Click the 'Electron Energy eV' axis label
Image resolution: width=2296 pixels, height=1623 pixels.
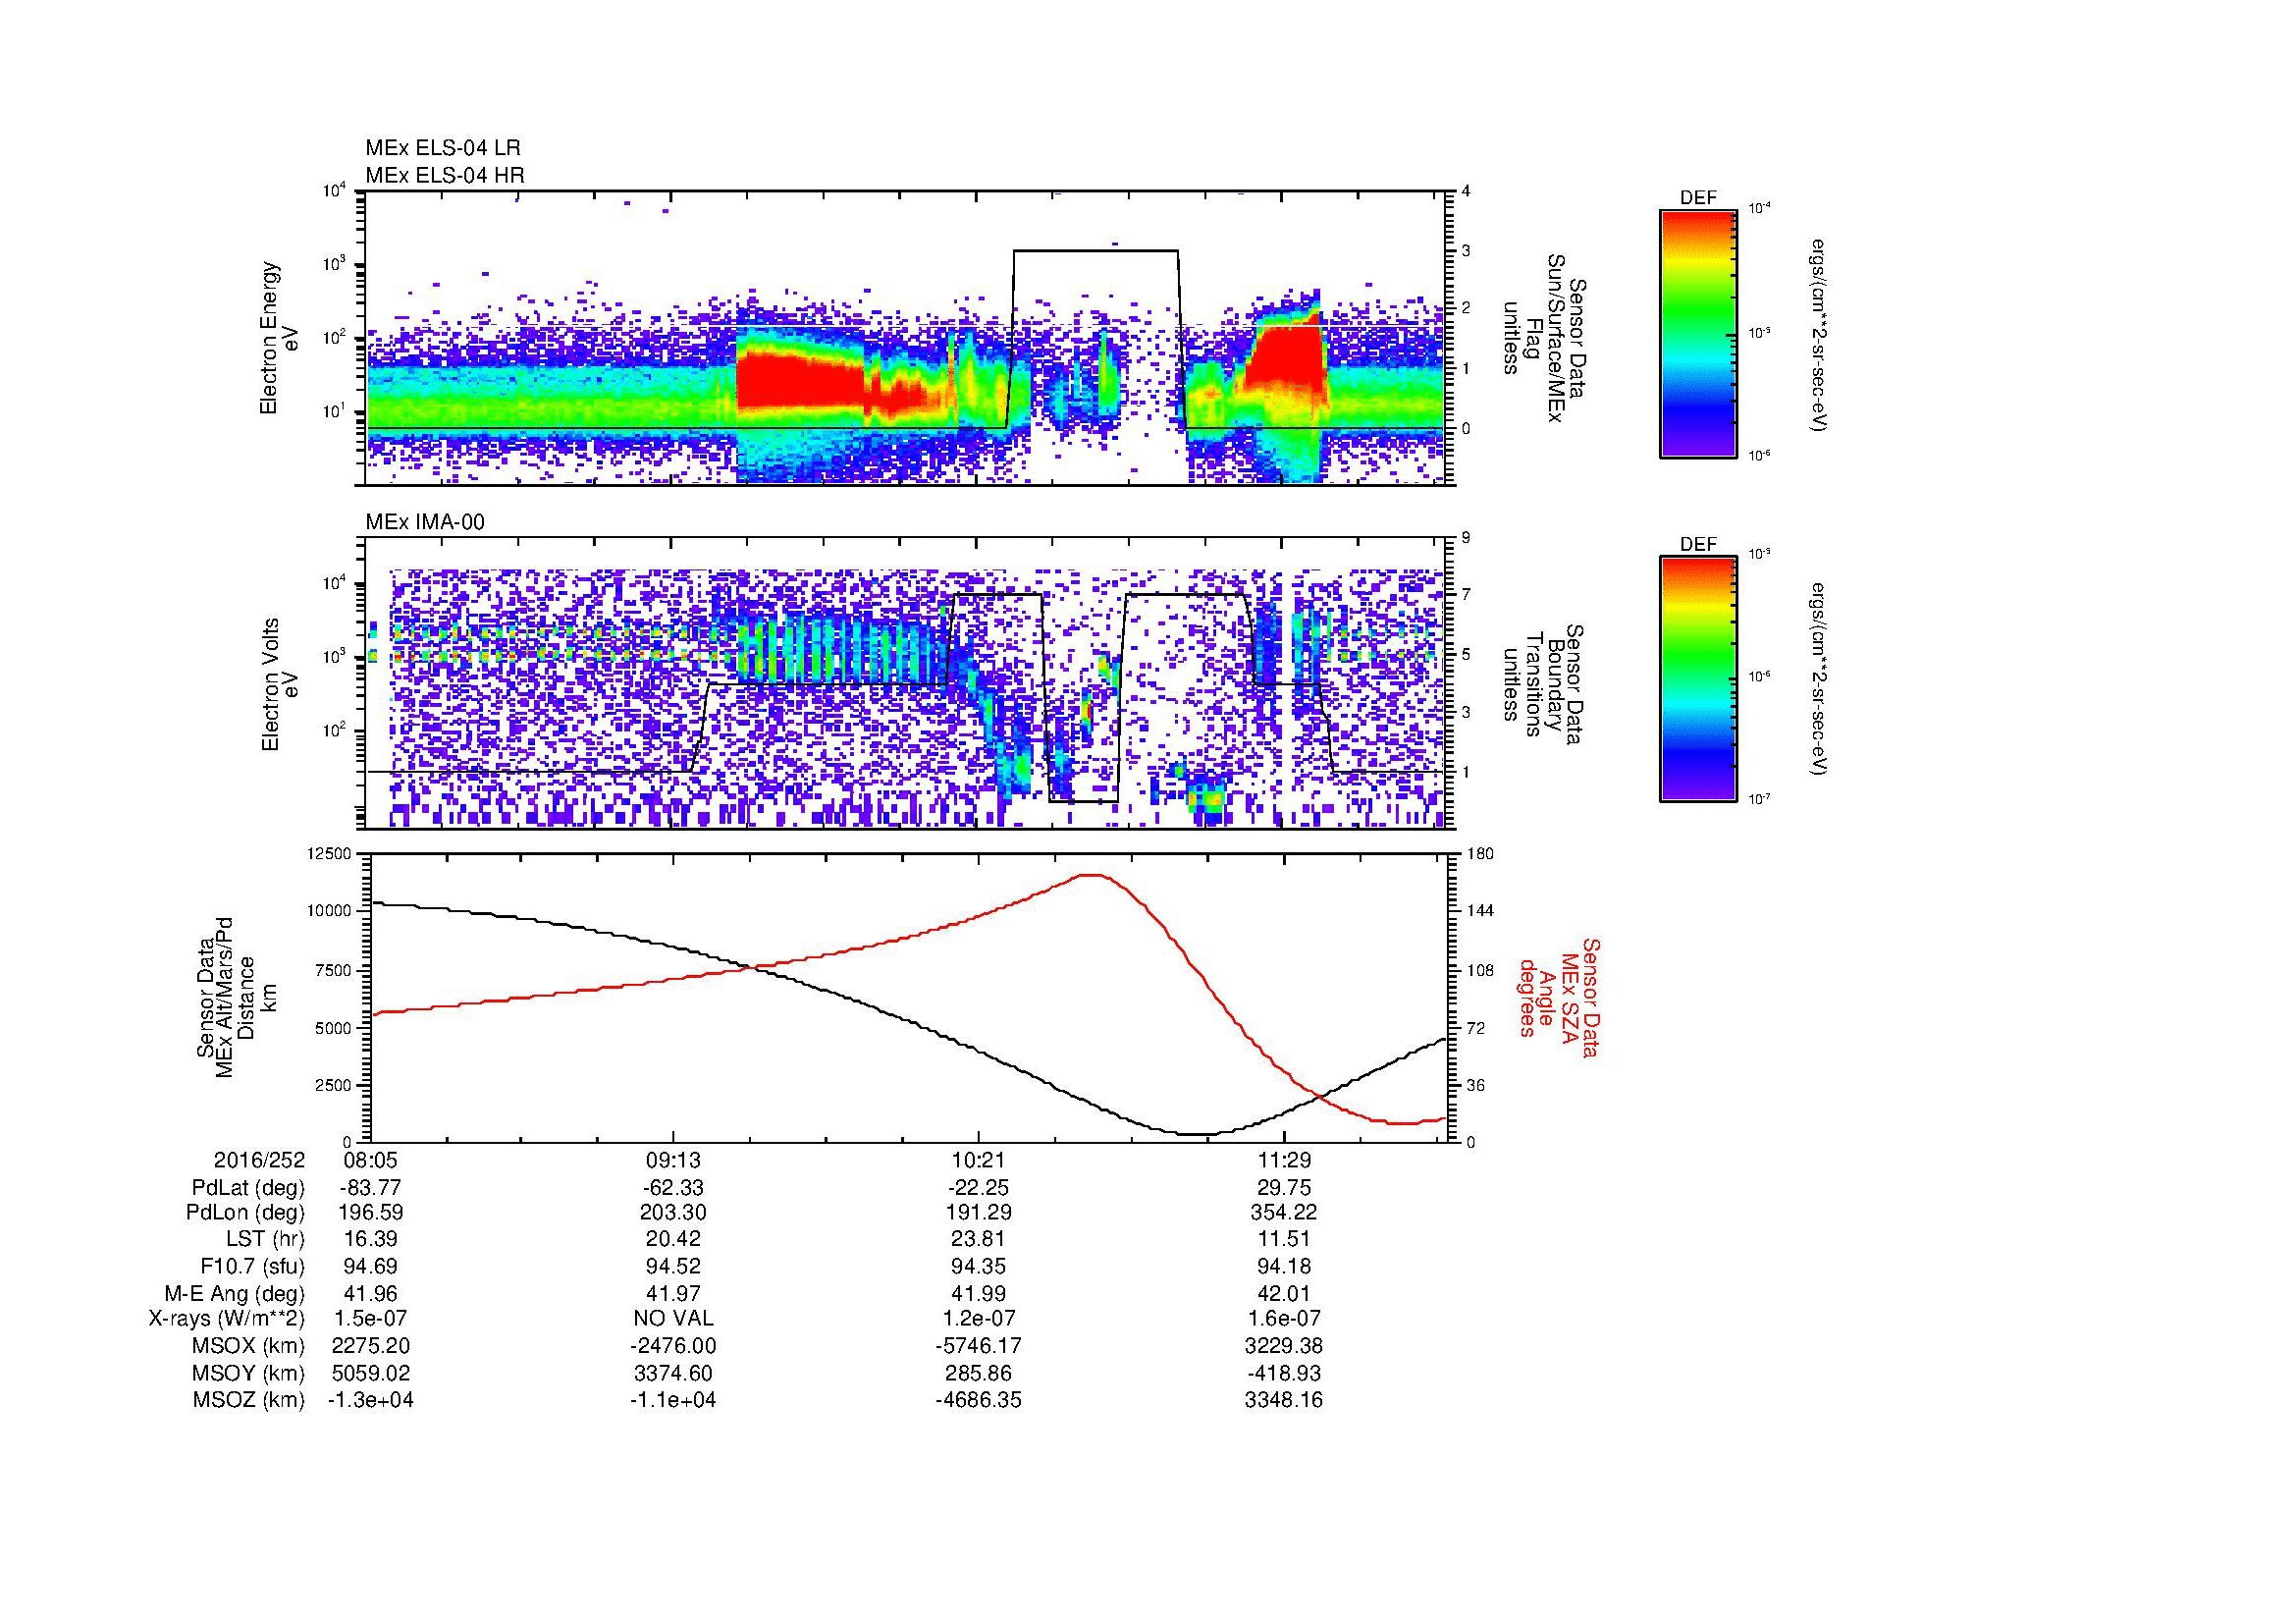(280, 338)
